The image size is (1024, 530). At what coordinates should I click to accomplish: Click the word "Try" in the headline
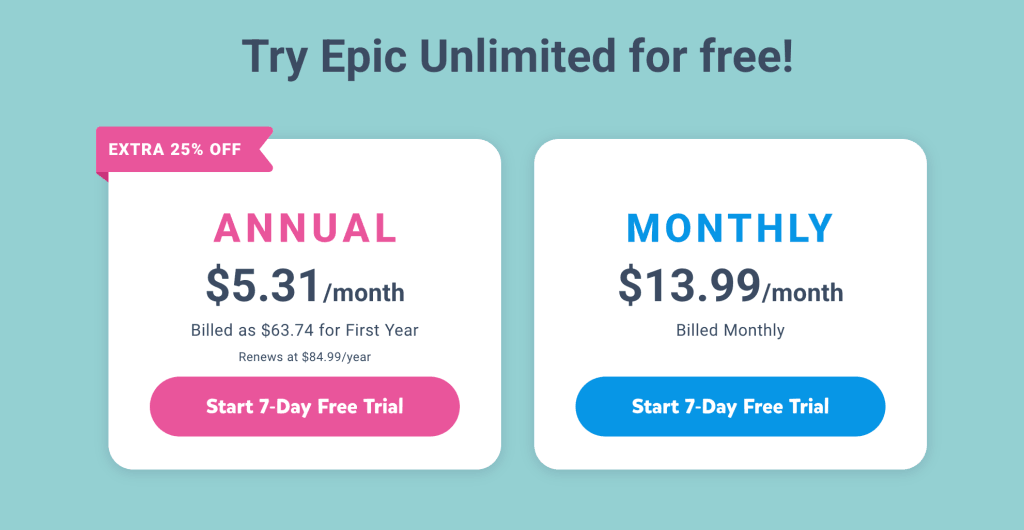[275, 58]
